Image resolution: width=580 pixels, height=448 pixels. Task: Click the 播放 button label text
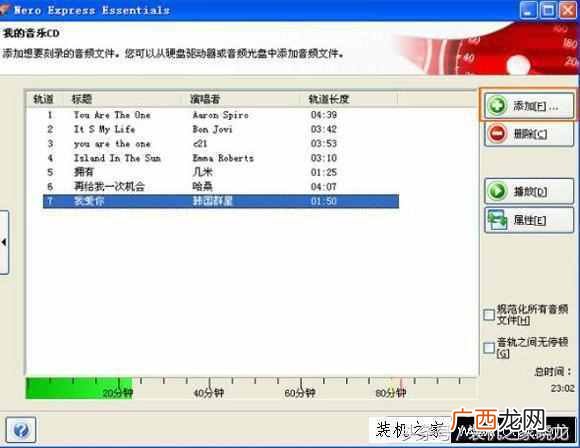coord(530,192)
